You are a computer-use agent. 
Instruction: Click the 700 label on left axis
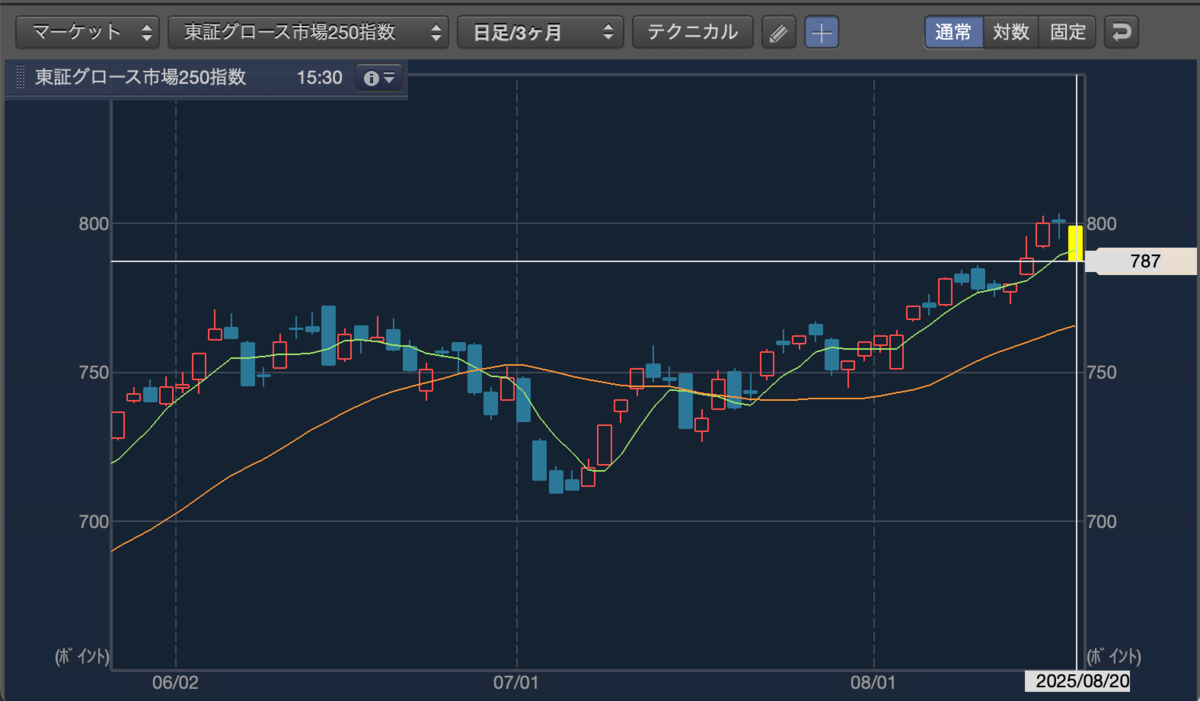[92, 521]
